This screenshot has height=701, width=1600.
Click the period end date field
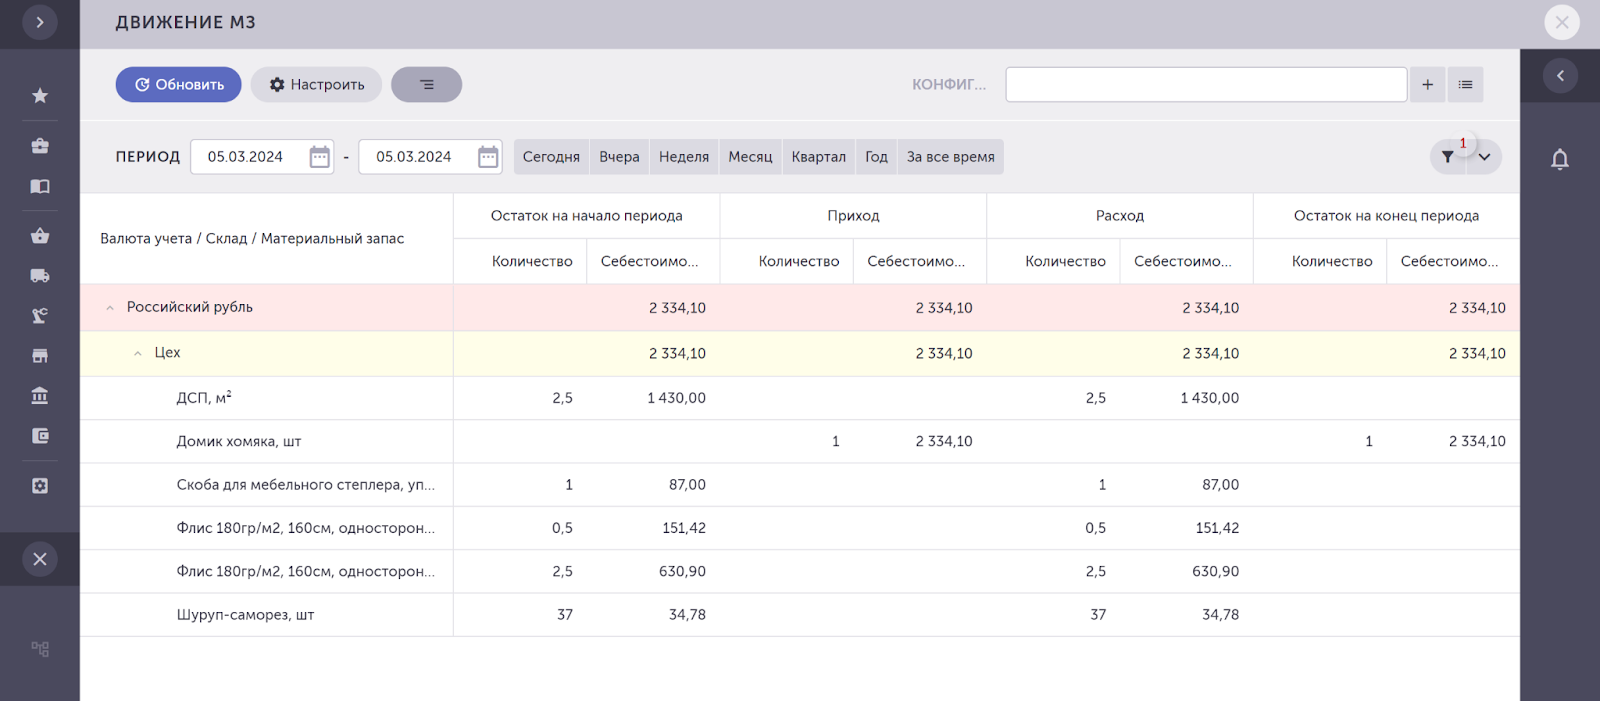click(414, 157)
